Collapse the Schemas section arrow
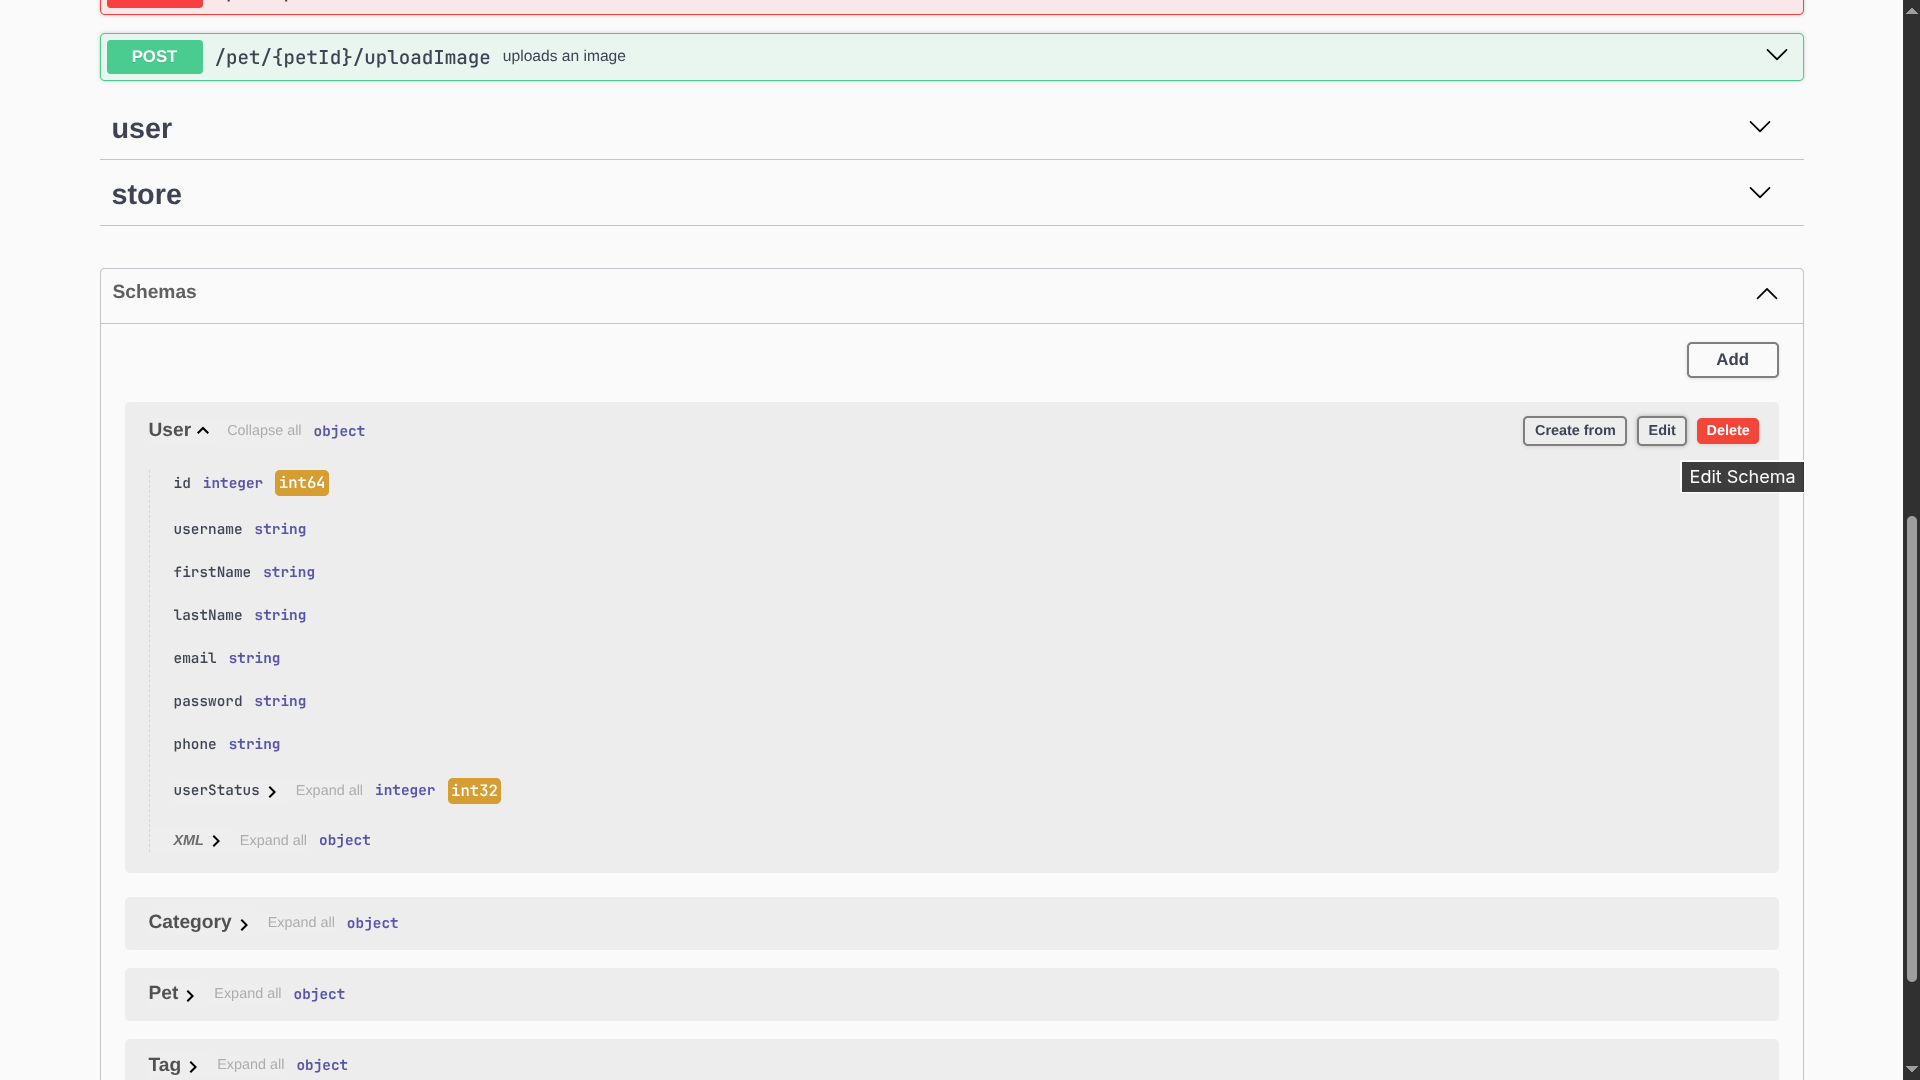The image size is (1920, 1080). pyautogui.click(x=1766, y=294)
